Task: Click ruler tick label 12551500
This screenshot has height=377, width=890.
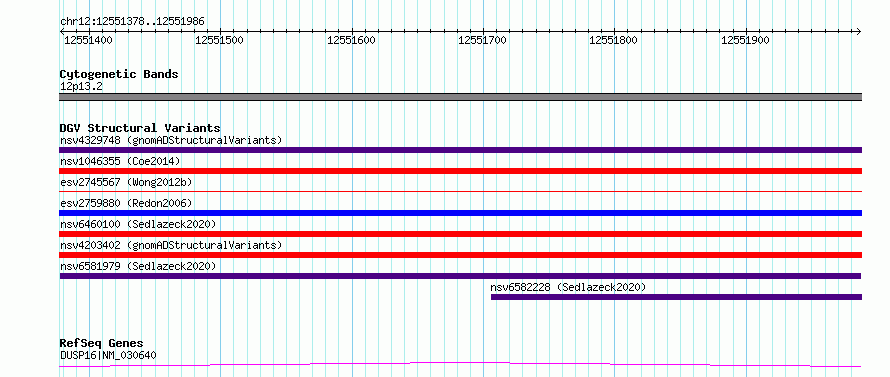Action: point(219,40)
